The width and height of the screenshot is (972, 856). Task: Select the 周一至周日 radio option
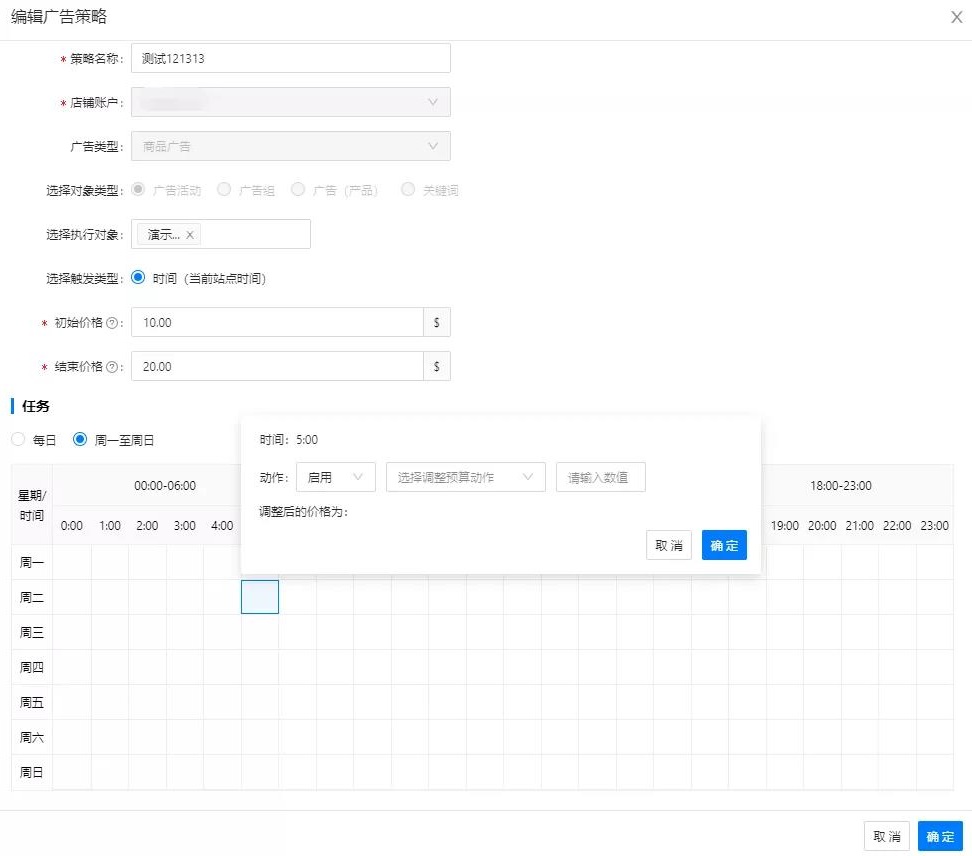point(80,440)
